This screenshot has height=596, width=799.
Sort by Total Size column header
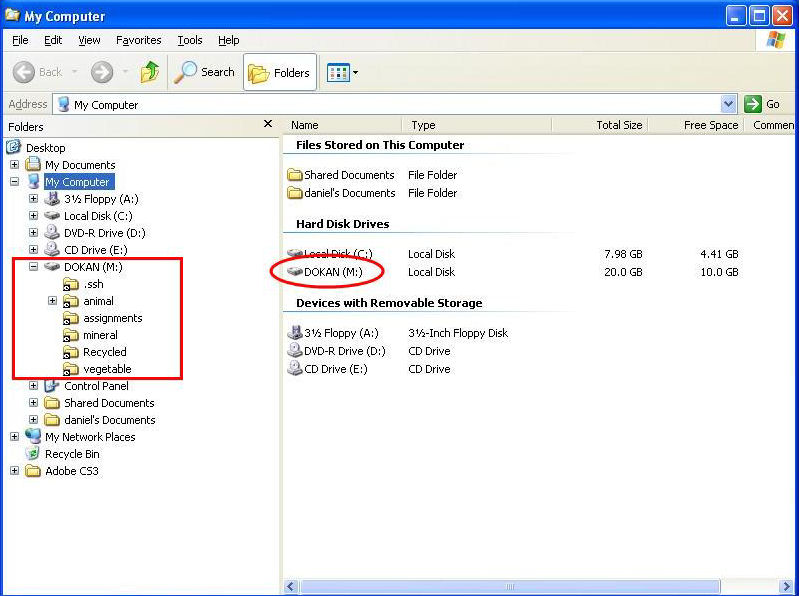tap(618, 125)
